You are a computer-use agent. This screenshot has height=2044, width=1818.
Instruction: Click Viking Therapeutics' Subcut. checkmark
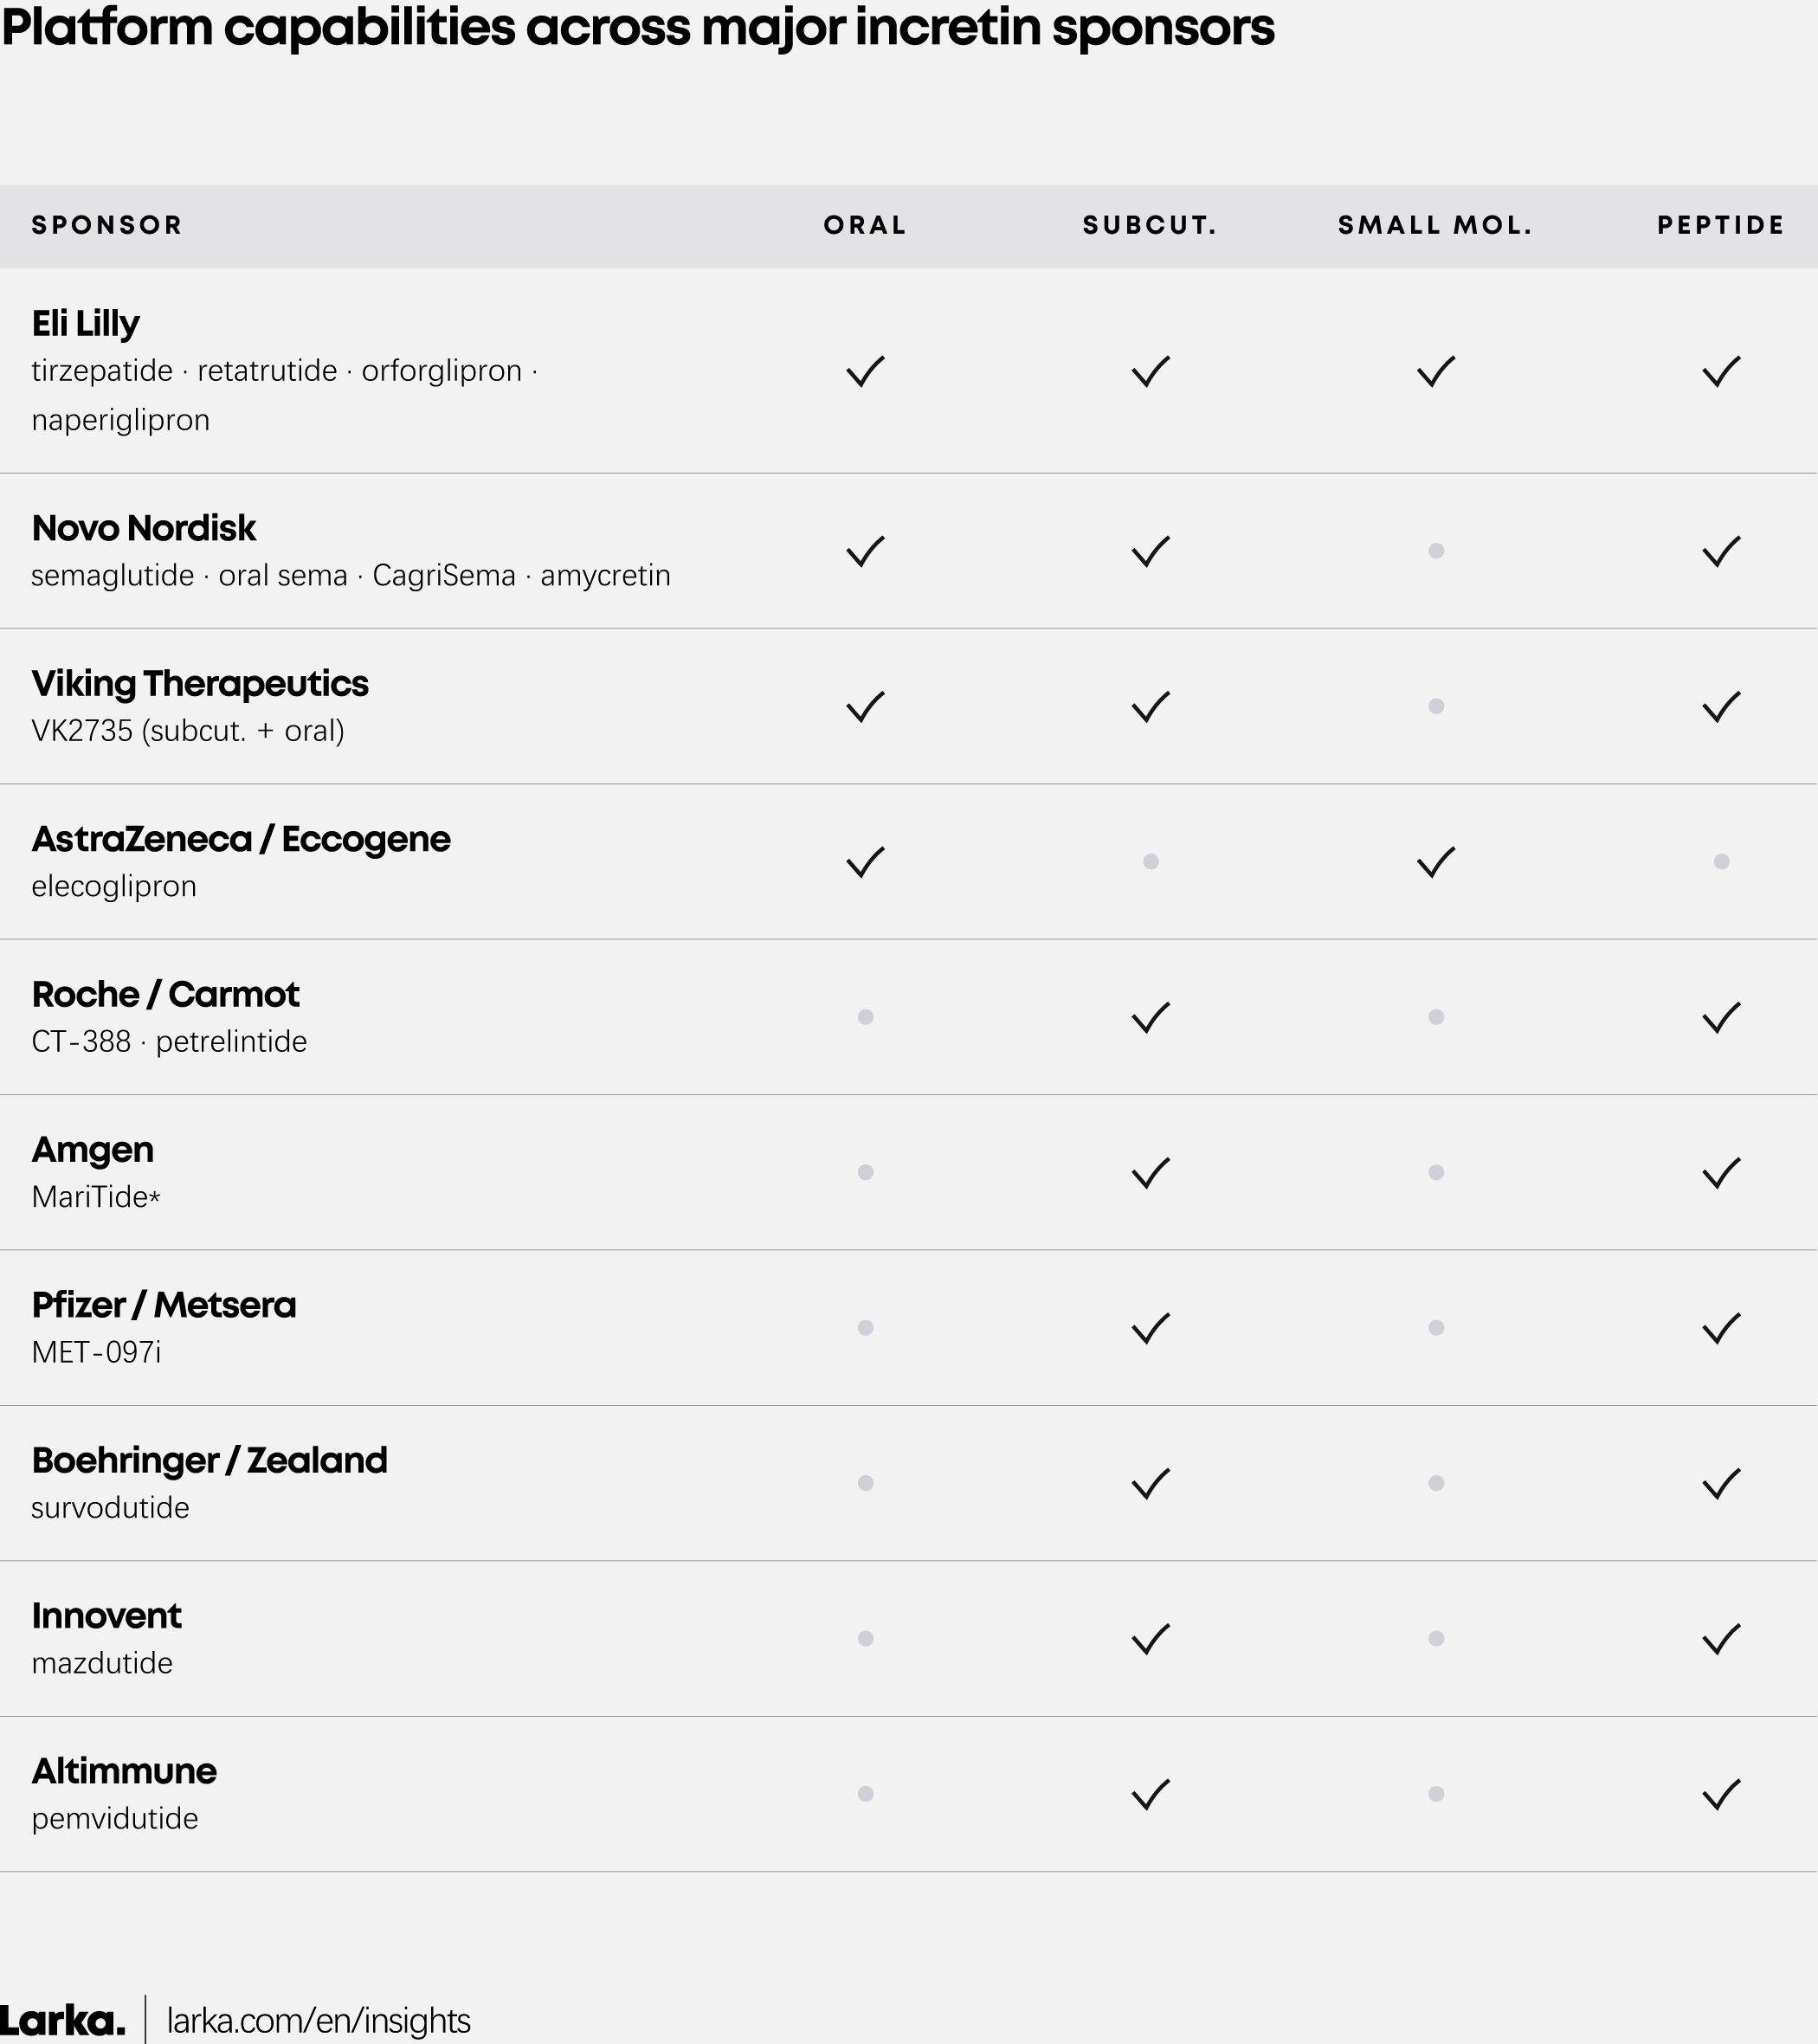point(1151,707)
